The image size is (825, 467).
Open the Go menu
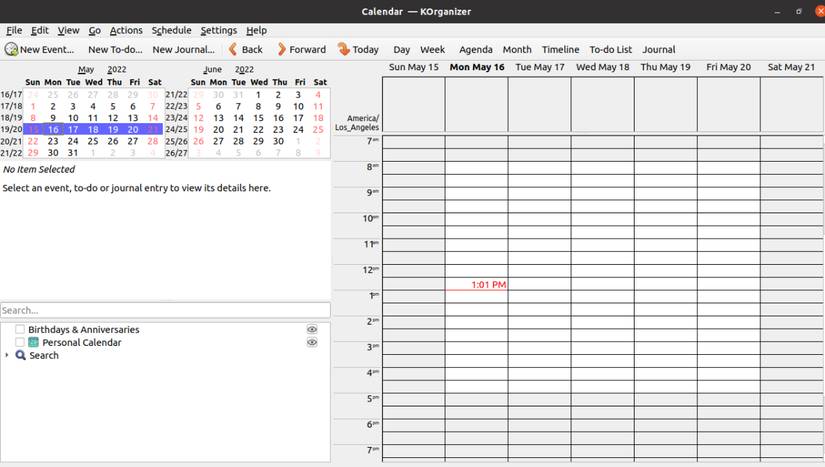[95, 31]
